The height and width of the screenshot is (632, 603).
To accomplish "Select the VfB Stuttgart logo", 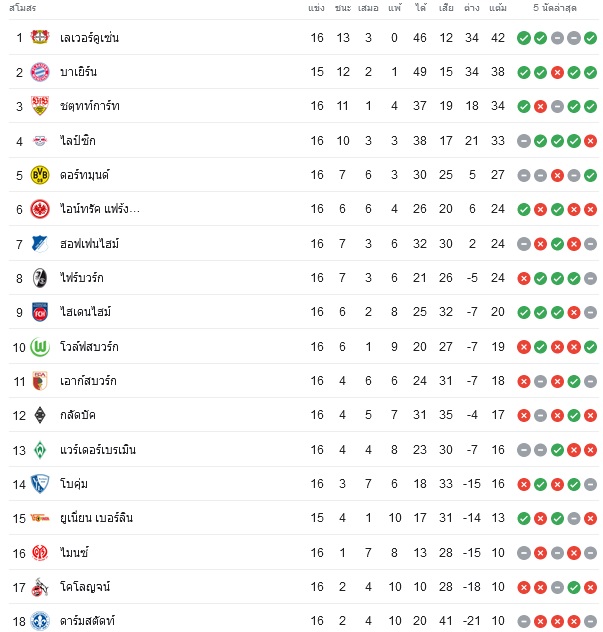I will coord(40,106).
